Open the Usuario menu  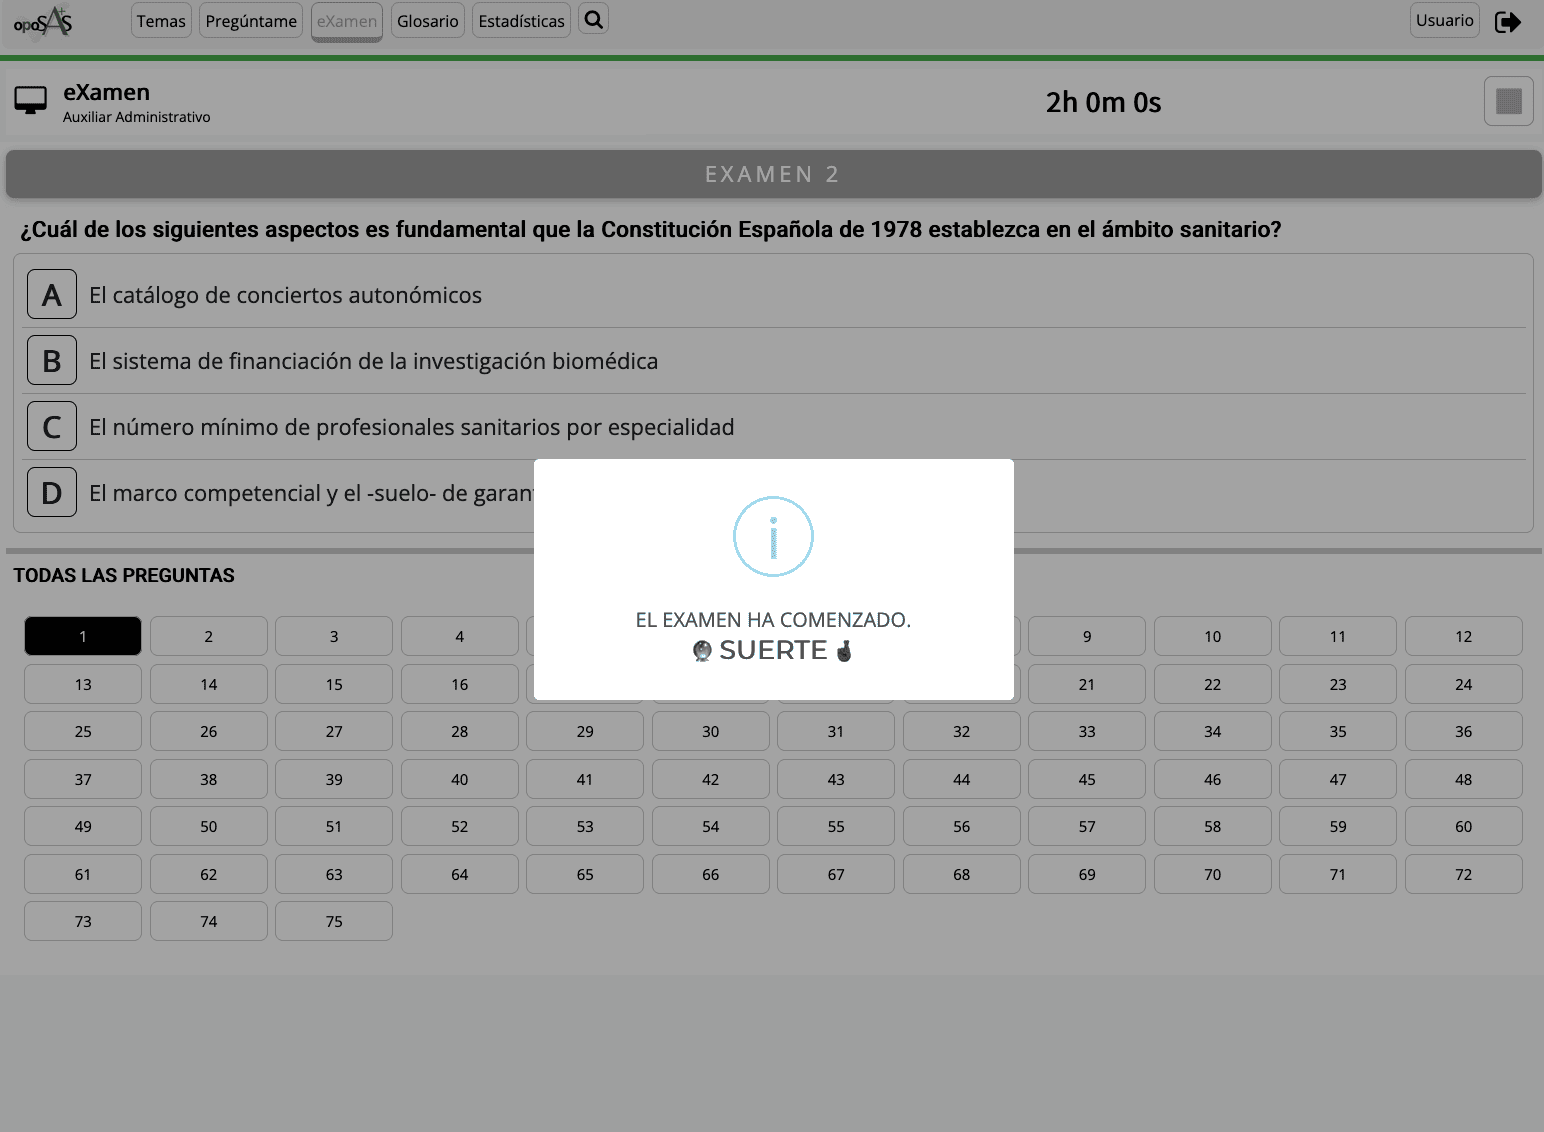pyautogui.click(x=1444, y=20)
